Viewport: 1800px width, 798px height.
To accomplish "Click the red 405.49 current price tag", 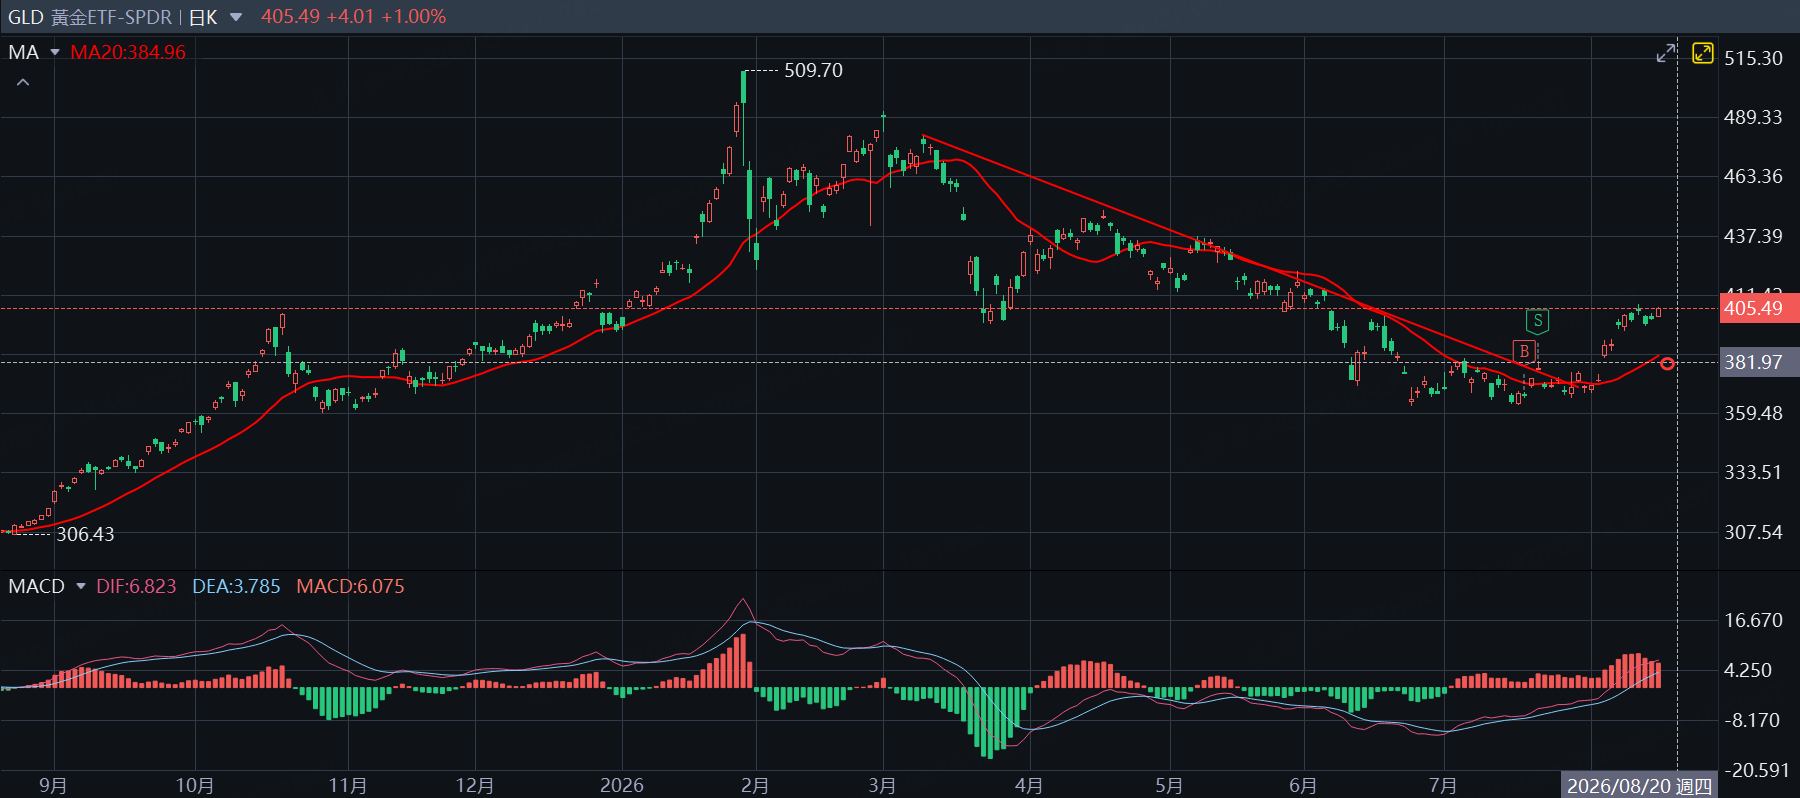I will coord(1759,308).
